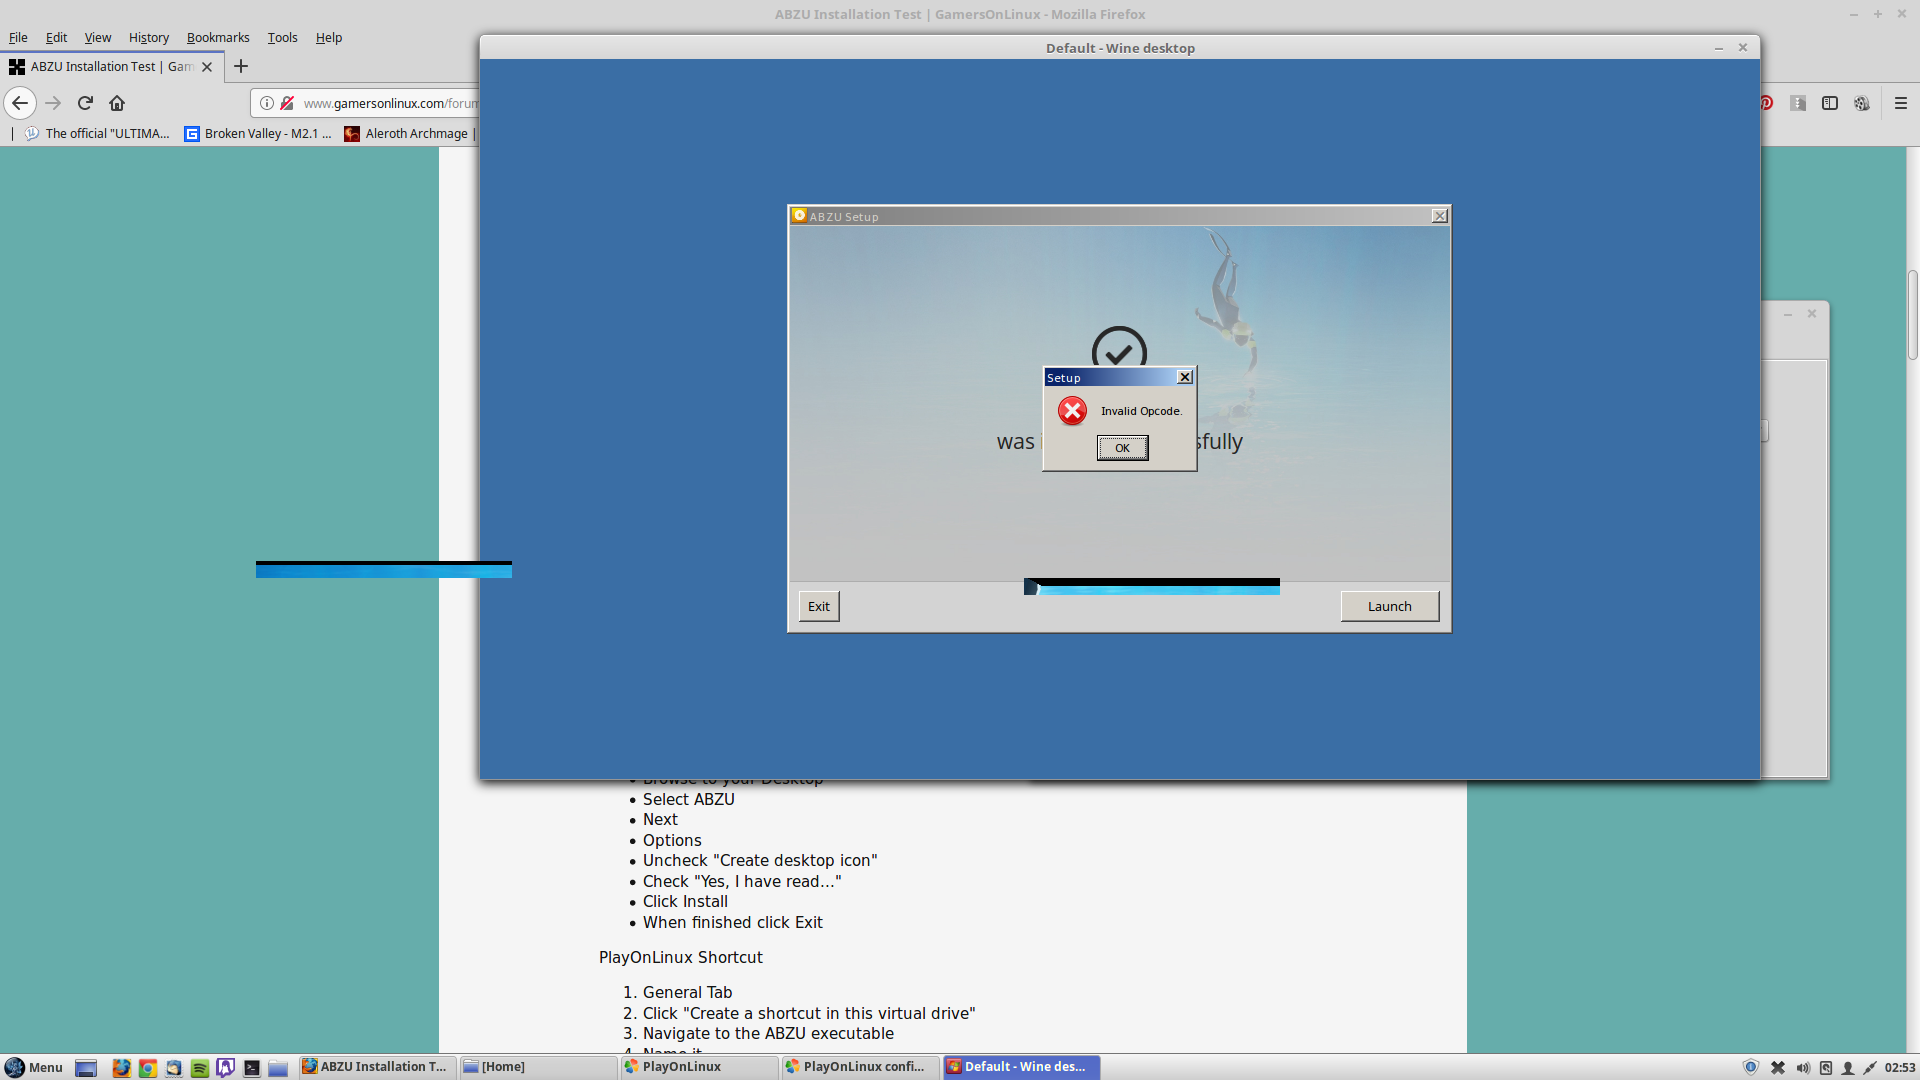Click the Pinterest extension icon
1920x1080 pixels.
[1767, 103]
